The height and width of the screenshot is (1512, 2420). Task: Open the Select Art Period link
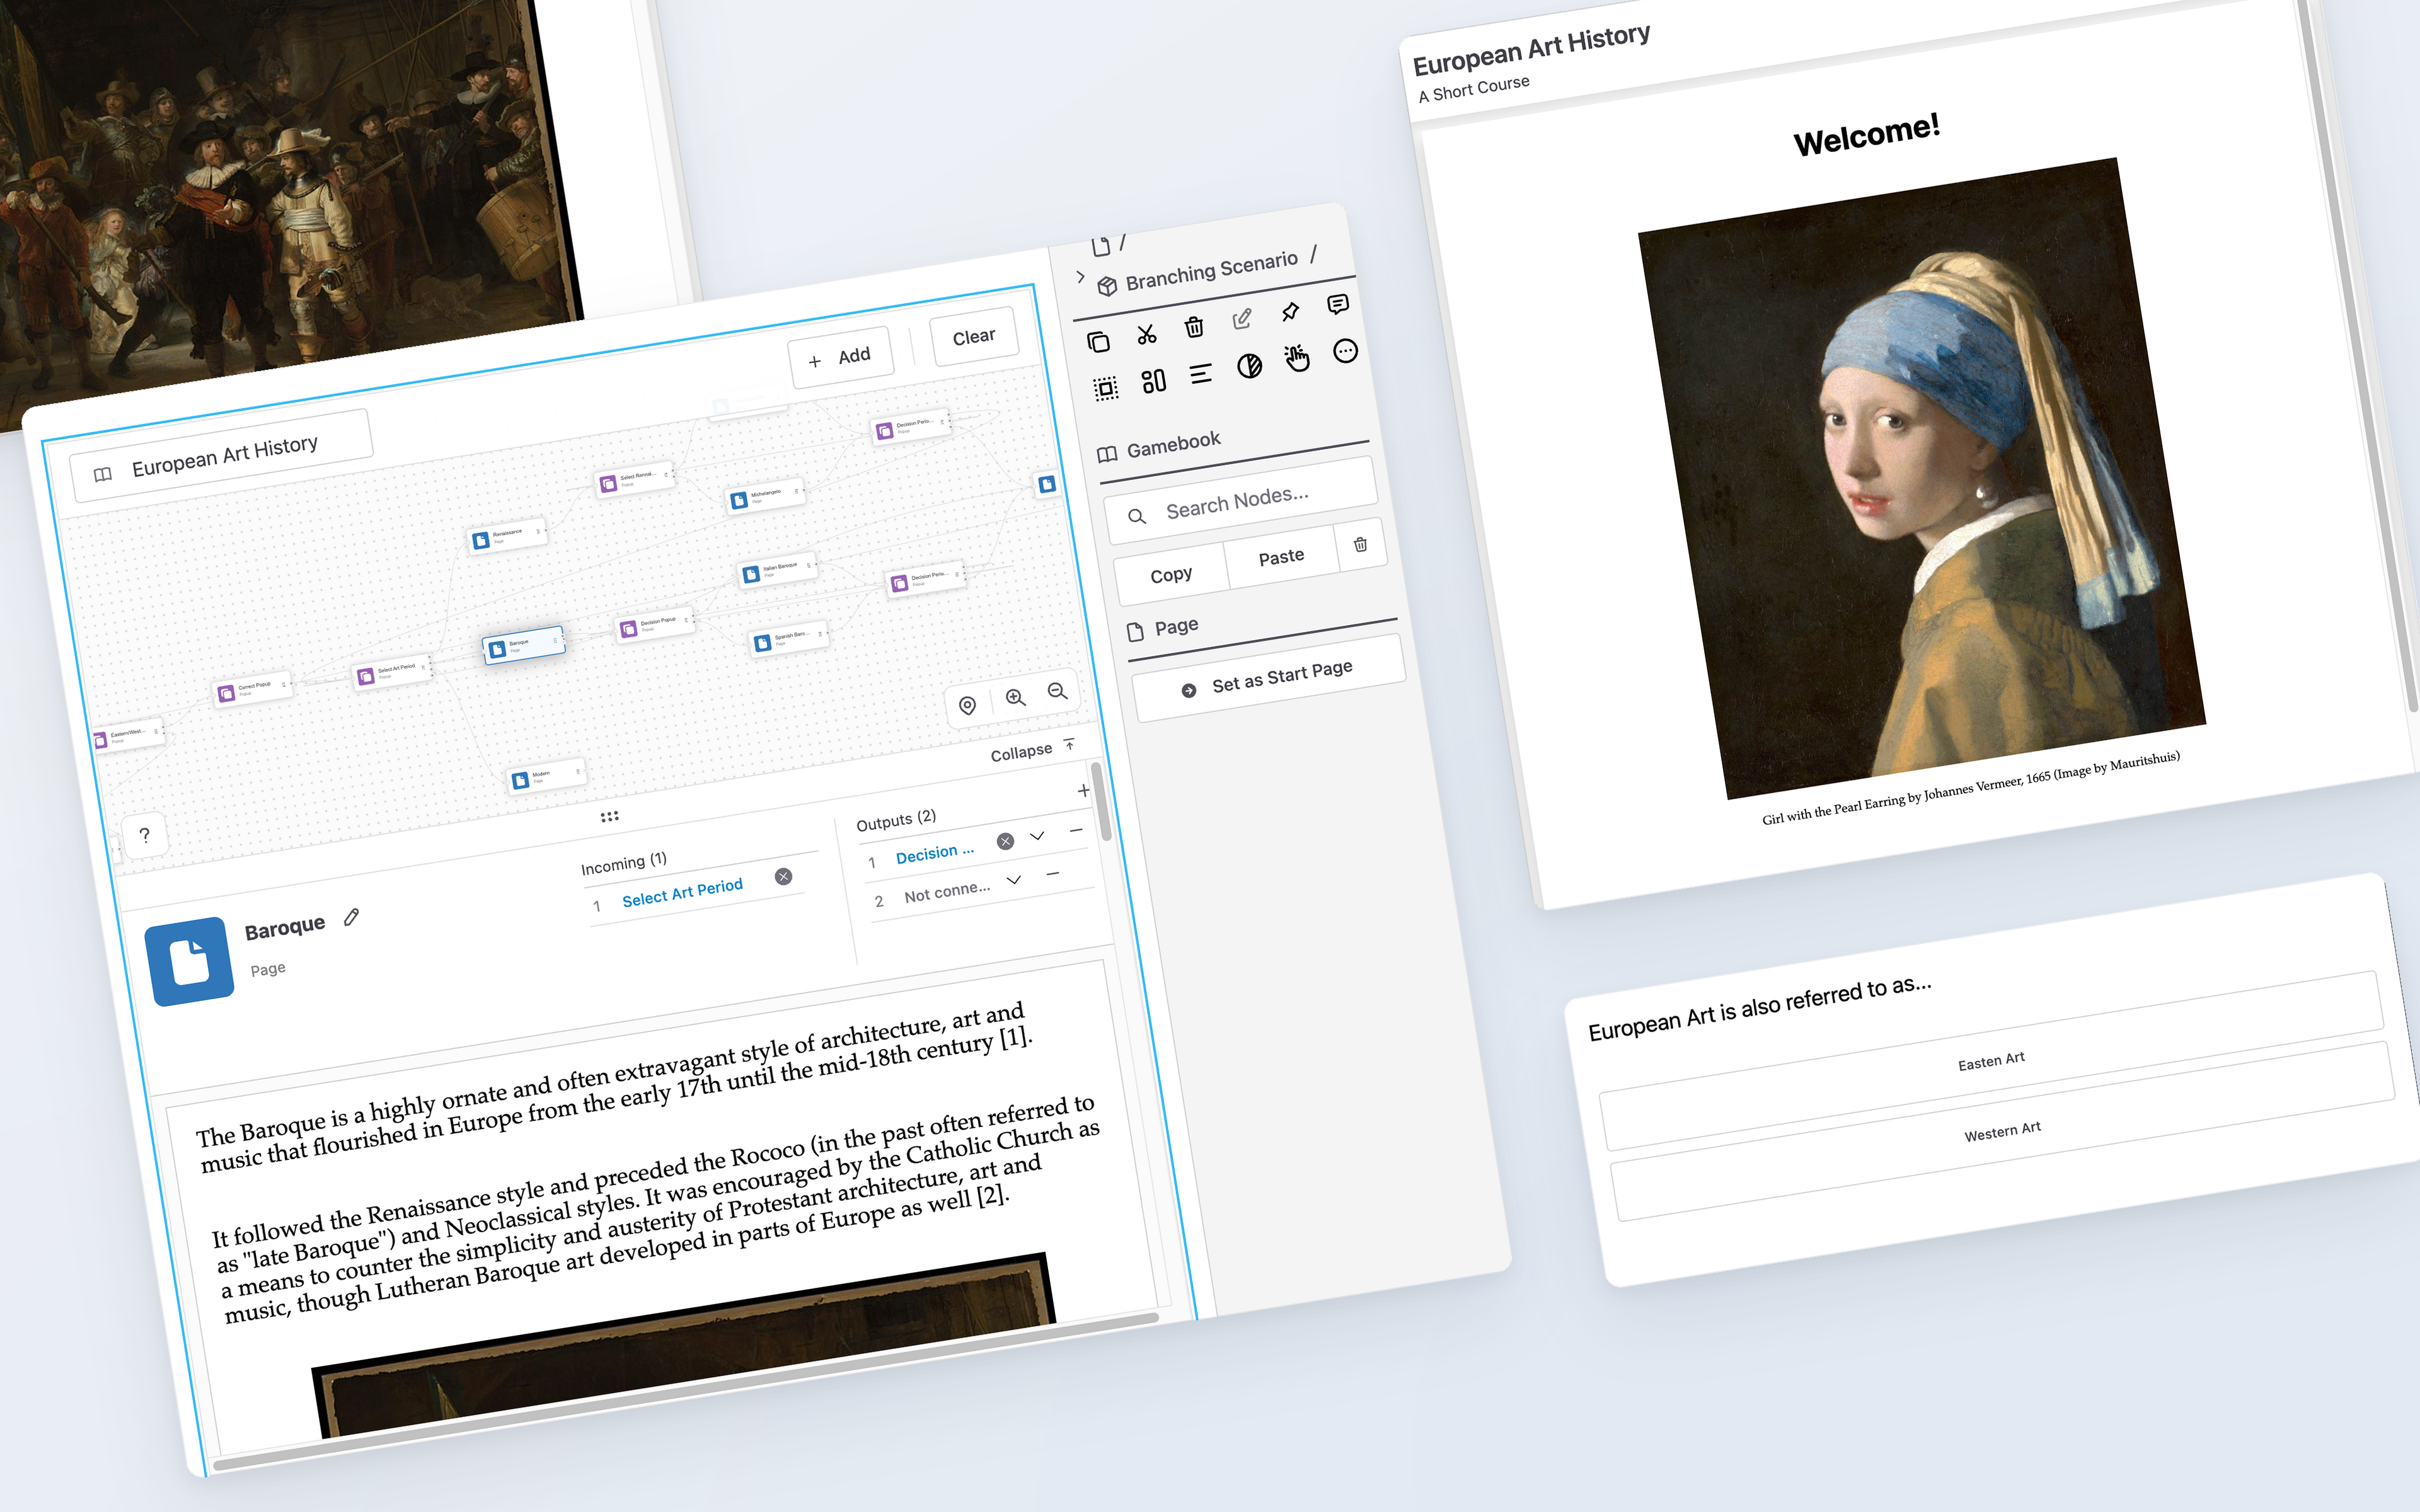pyautogui.click(x=682, y=893)
